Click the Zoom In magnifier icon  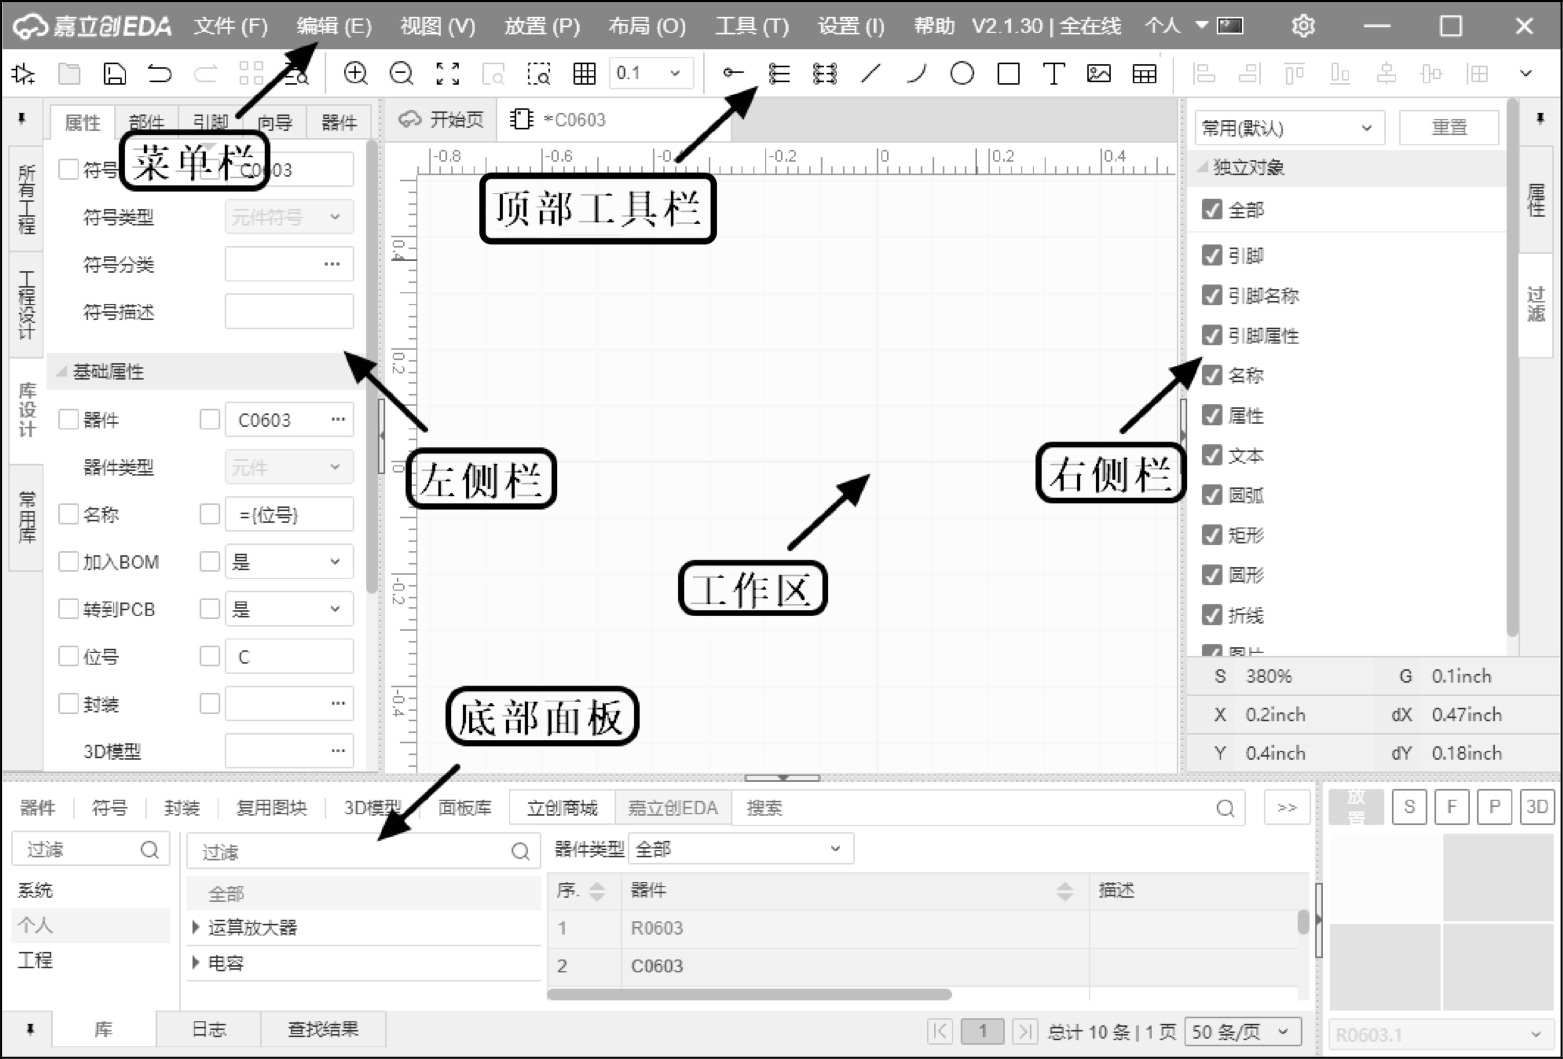click(355, 73)
